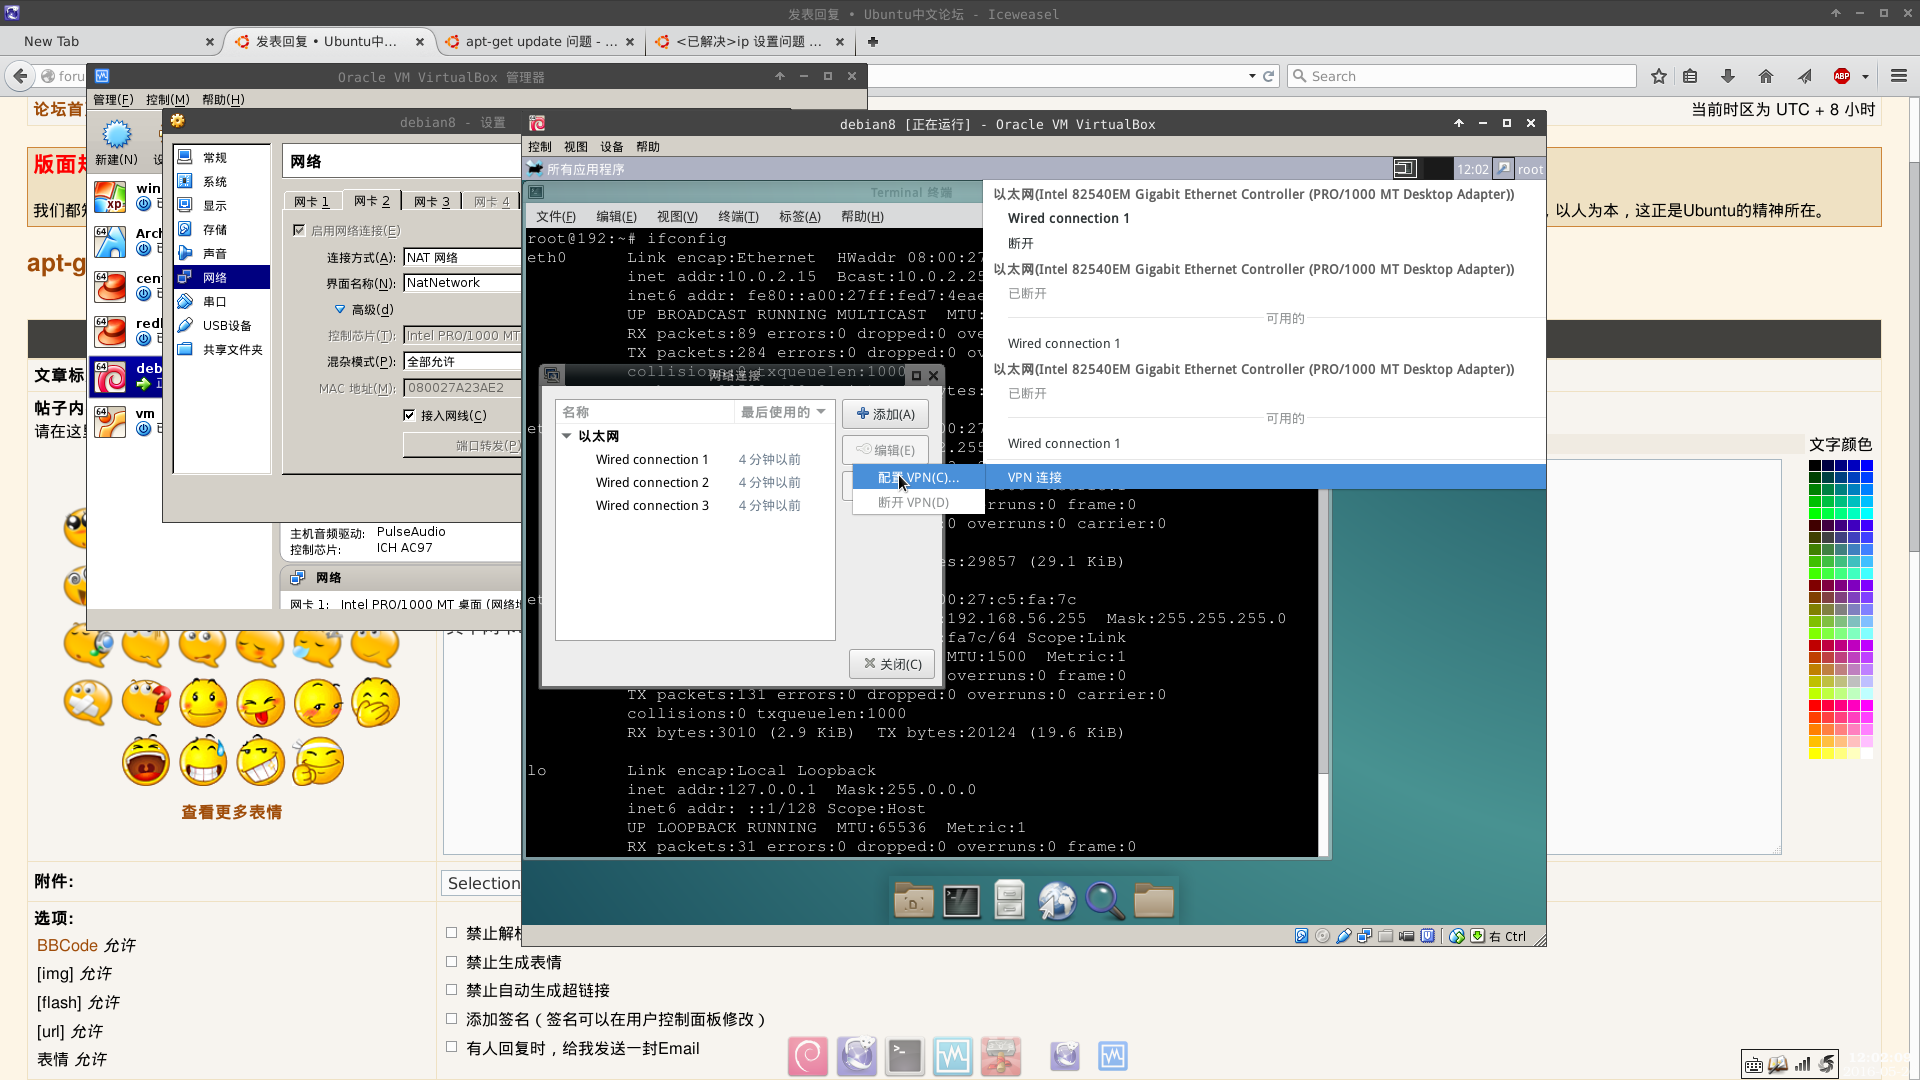Image resolution: width=1920 pixels, height=1080 pixels.
Task: Check the 禁止解析 BBCode option checkbox
Action: pos(452,933)
